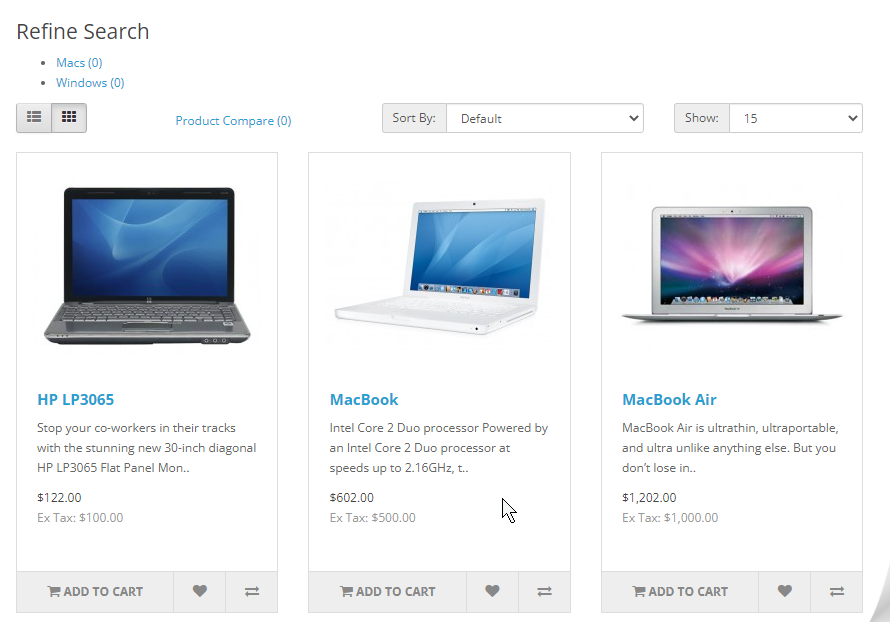Open Macs (0) refine link
The width and height of the screenshot is (890, 622).
pyautogui.click(x=79, y=62)
